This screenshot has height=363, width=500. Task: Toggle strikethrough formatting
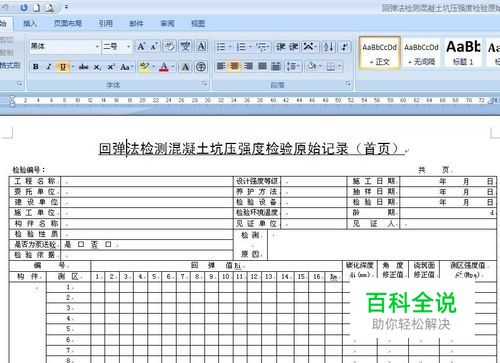click(84, 67)
